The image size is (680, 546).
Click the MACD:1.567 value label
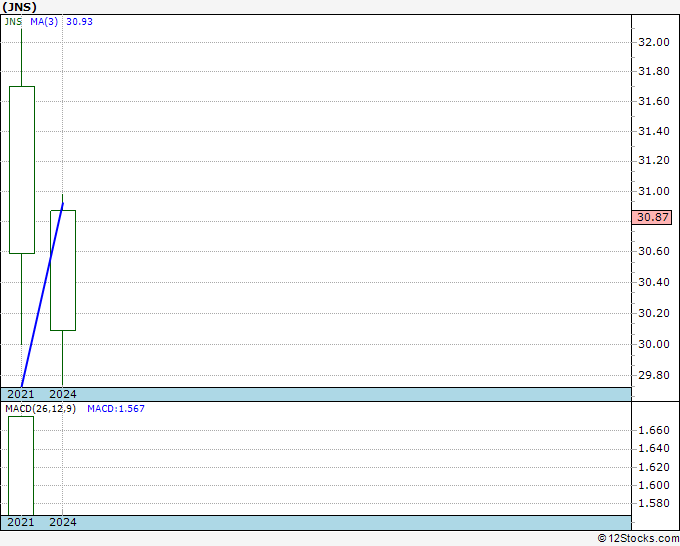point(116,409)
